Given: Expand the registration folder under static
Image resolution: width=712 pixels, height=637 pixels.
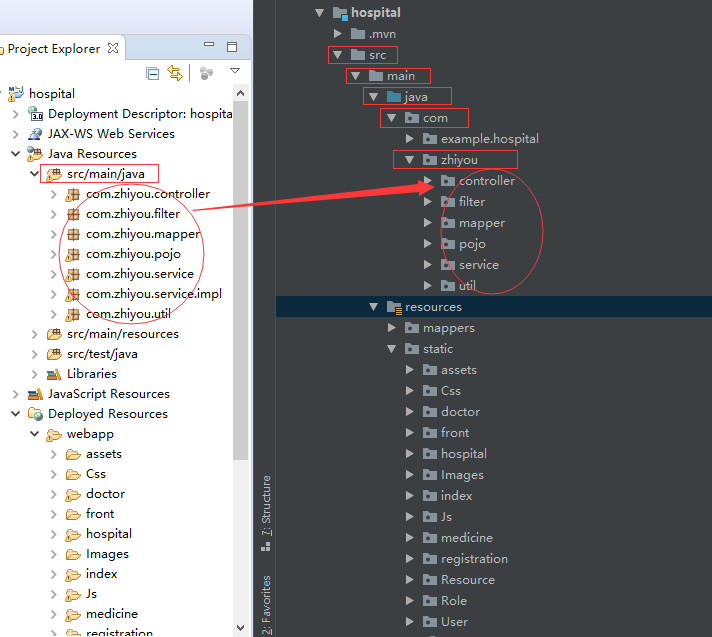Looking at the screenshot, I should pyautogui.click(x=410, y=558).
